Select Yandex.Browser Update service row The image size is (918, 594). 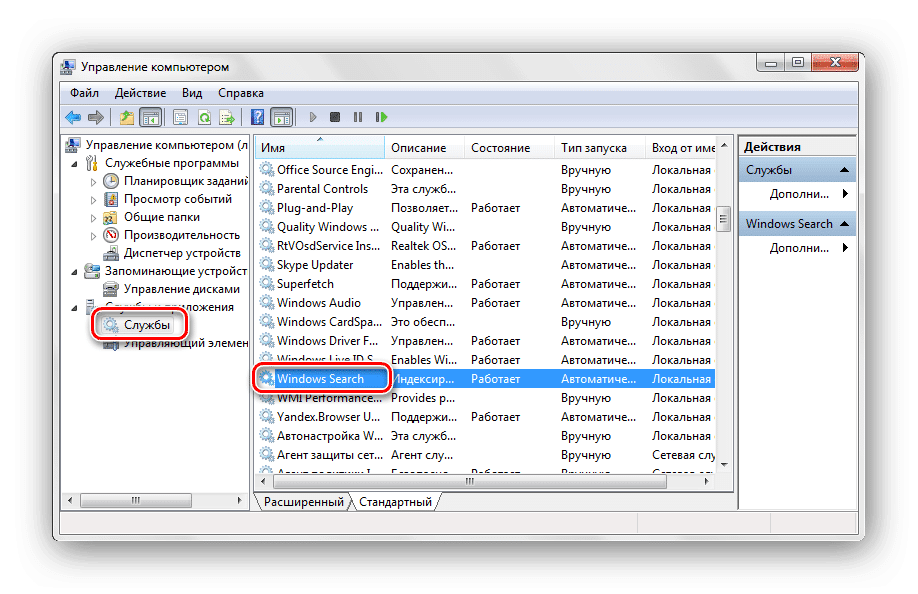pyautogui.click(x=485, y=417)
